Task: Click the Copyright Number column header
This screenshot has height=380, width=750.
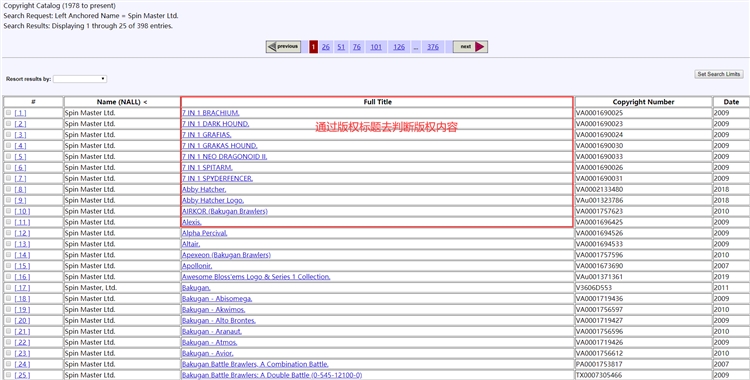Action: [643, 102]
